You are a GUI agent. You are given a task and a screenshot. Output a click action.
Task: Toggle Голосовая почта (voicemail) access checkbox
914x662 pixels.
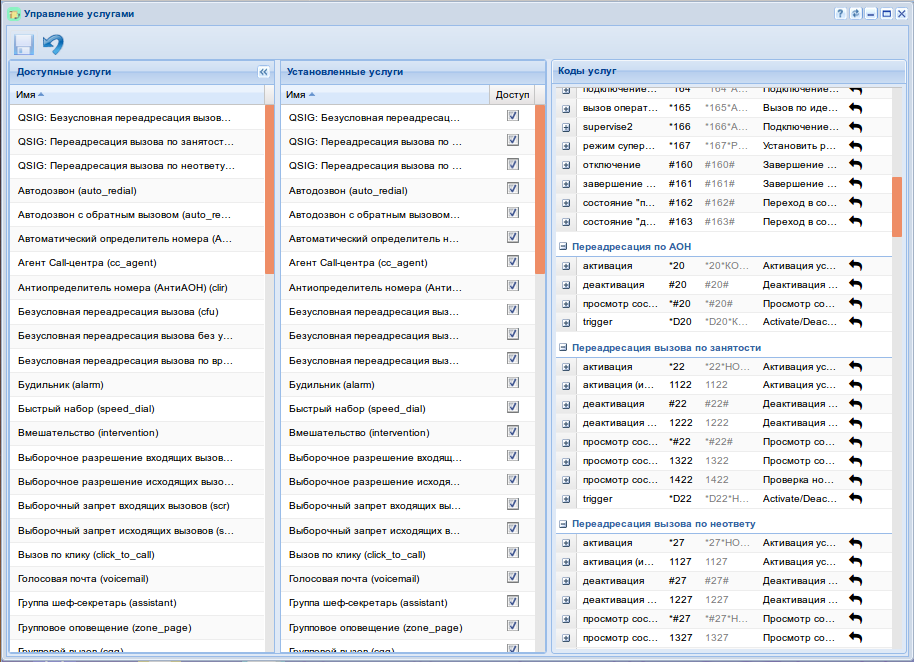pyautogui.click(x=513, y=578)
